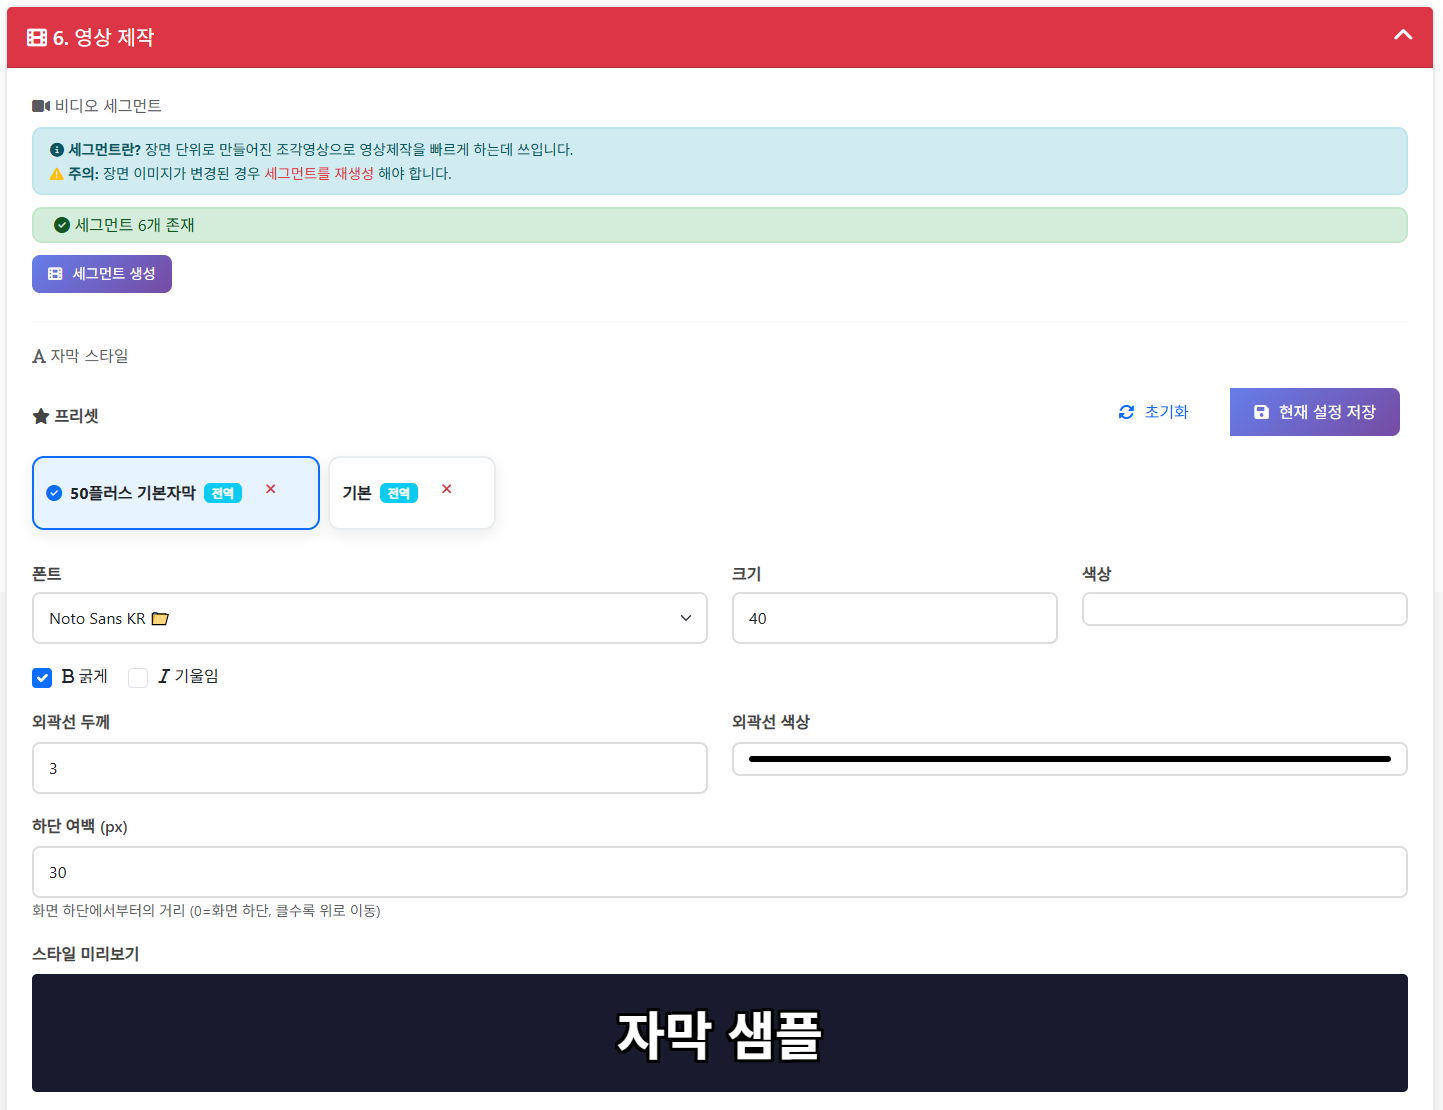Click the info icon before 세그먼트란?
The image size is (1443, 1110).
tap(57, 150)
